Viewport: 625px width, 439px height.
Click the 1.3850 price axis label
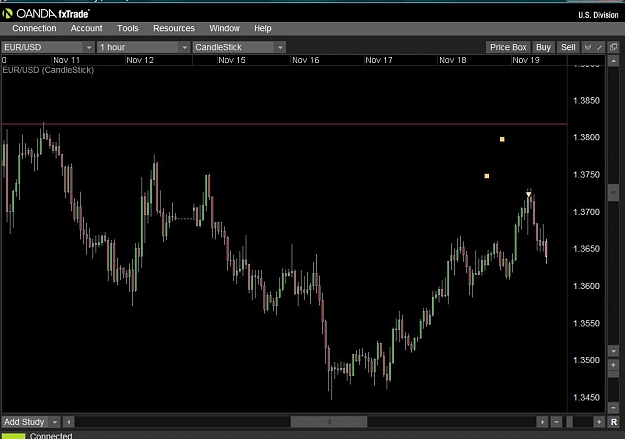[x=586, y=100]
